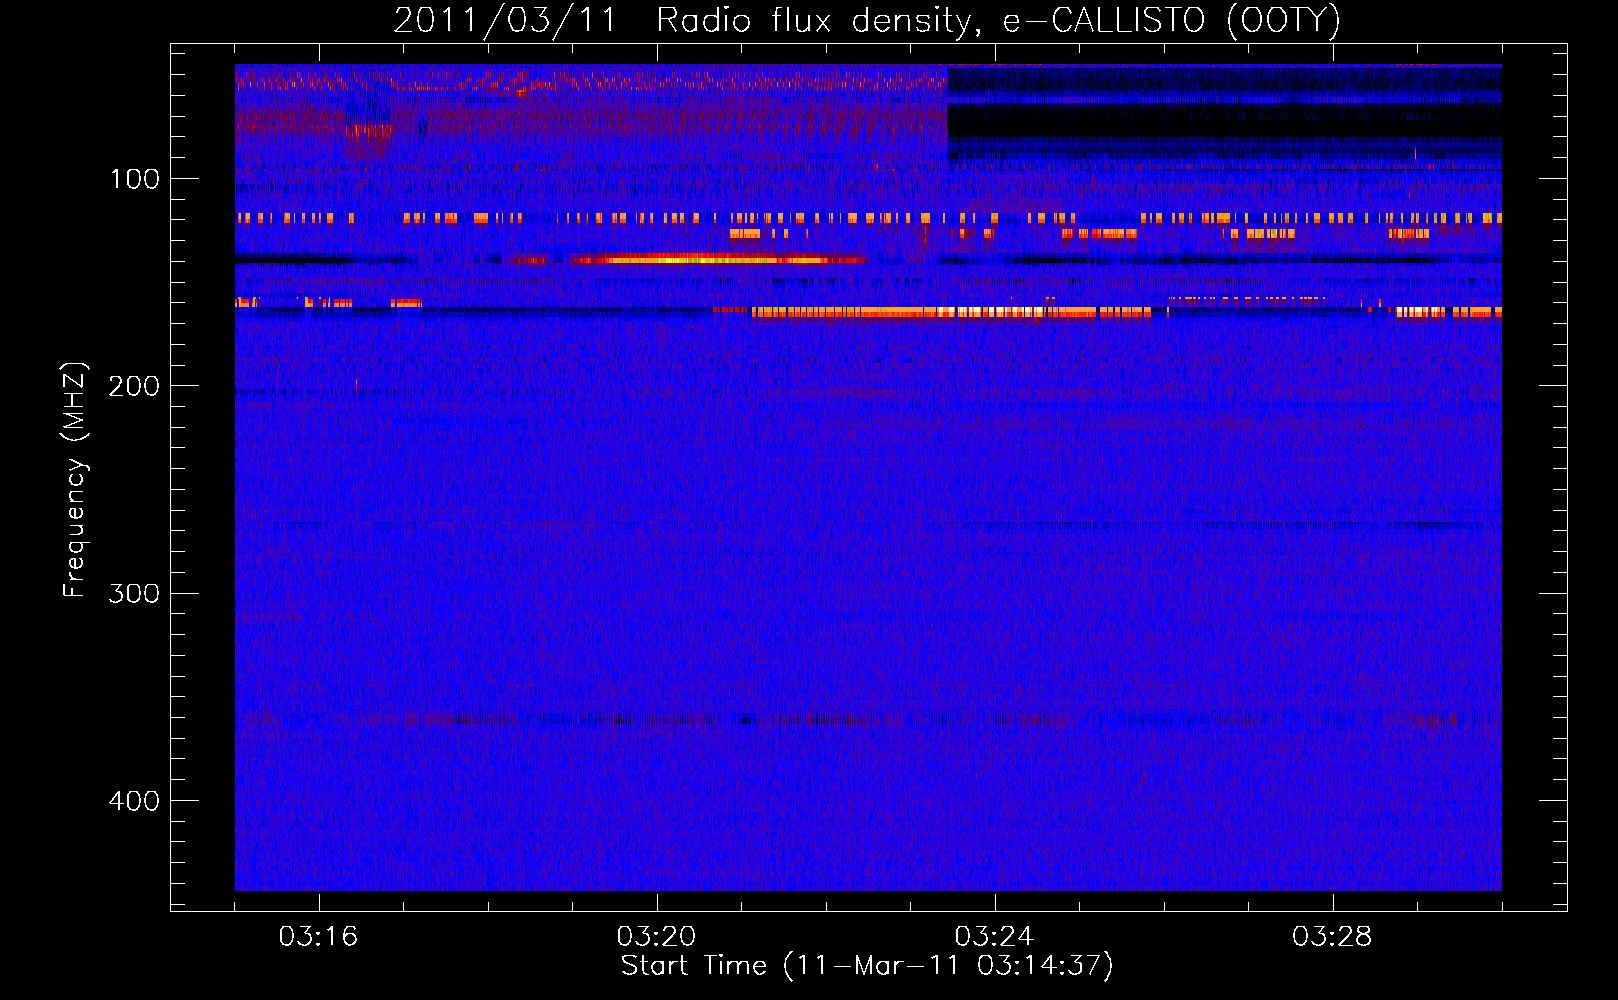This screenshot has height=1000, width=1618.
Task: Click the 03:28 time tick label
Action: 1332,937
